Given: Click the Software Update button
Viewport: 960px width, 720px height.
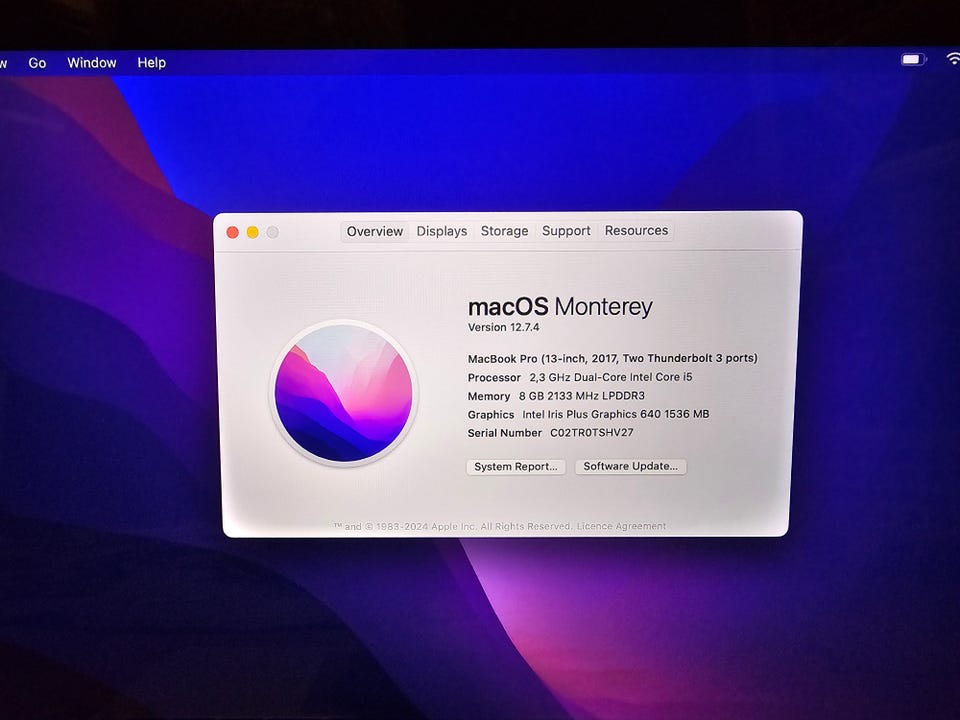Looking at the screenshot, I should (631, 466).
